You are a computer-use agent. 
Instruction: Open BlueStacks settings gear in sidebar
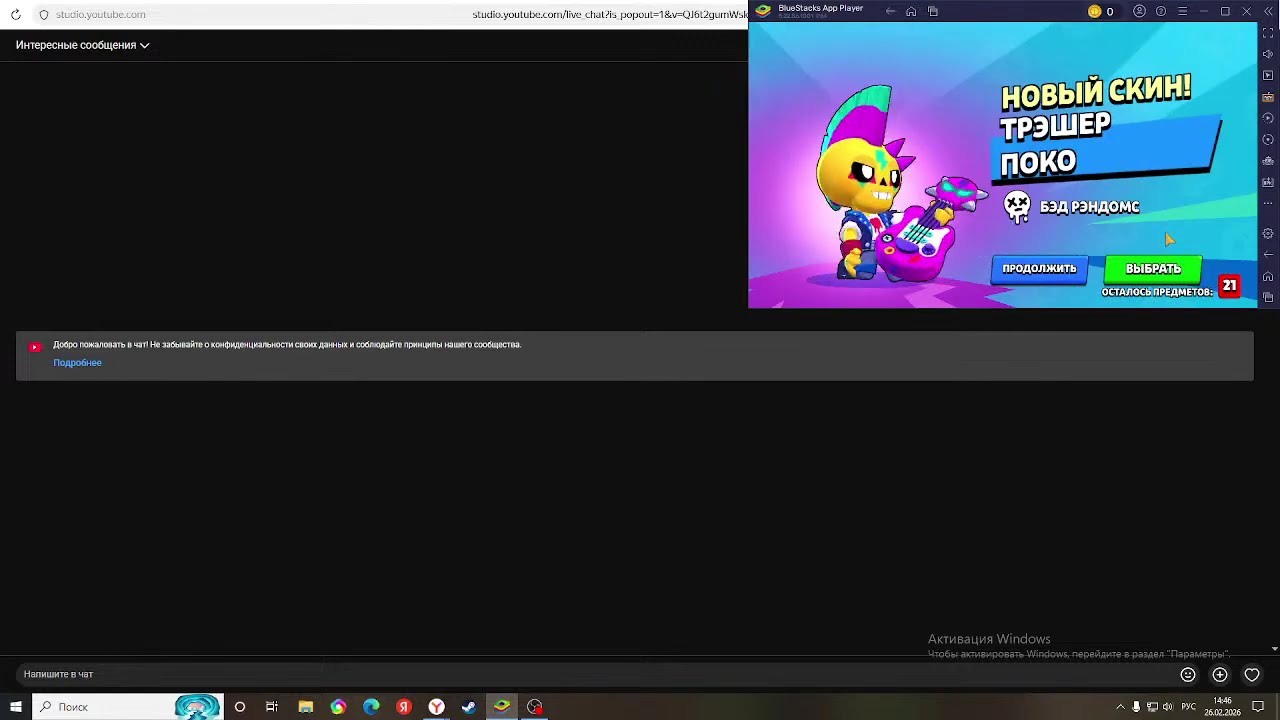pyautogui.click(x=1268, y=234)
